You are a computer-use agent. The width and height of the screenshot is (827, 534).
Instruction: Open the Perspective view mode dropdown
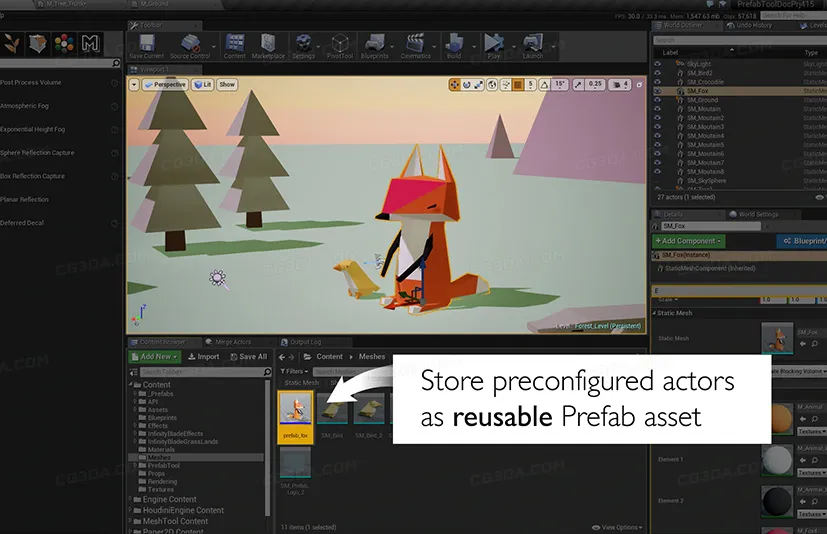pos(166,84)
